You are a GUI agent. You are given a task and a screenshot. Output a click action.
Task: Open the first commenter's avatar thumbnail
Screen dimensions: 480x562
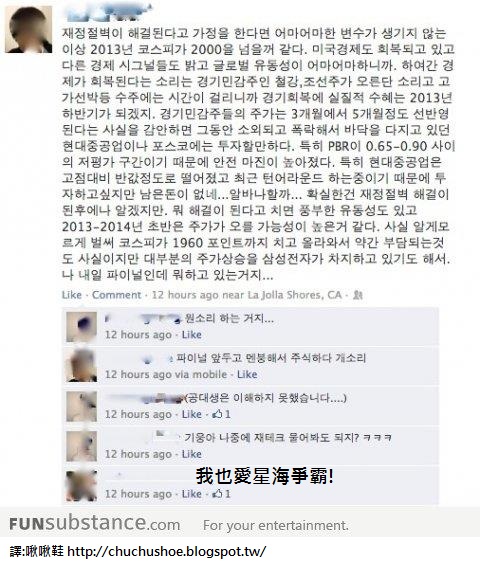tap(81, 327)
